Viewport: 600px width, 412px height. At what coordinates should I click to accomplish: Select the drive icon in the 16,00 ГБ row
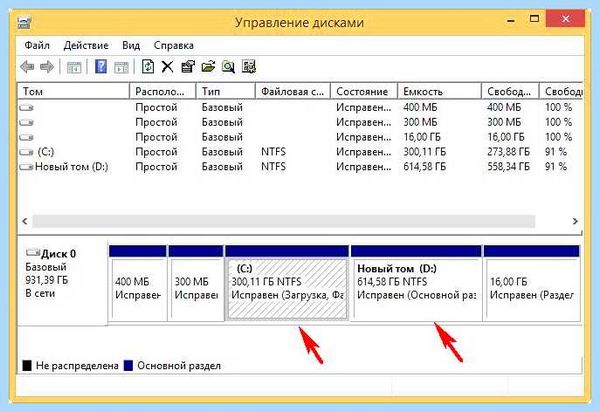point(26,137)
